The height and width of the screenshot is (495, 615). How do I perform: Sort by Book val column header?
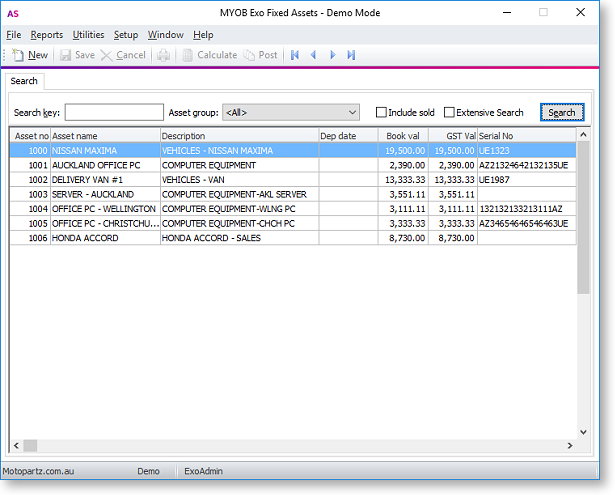403,135
